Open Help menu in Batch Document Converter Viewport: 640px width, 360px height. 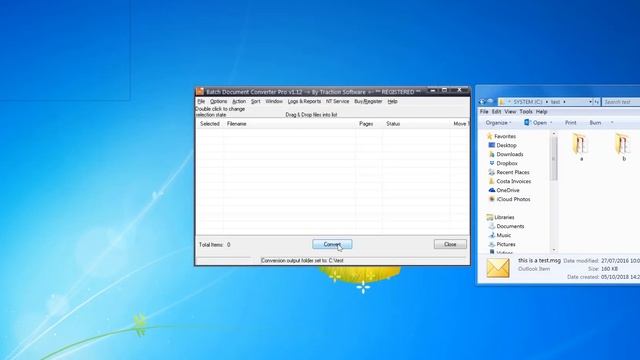(392, 101)
